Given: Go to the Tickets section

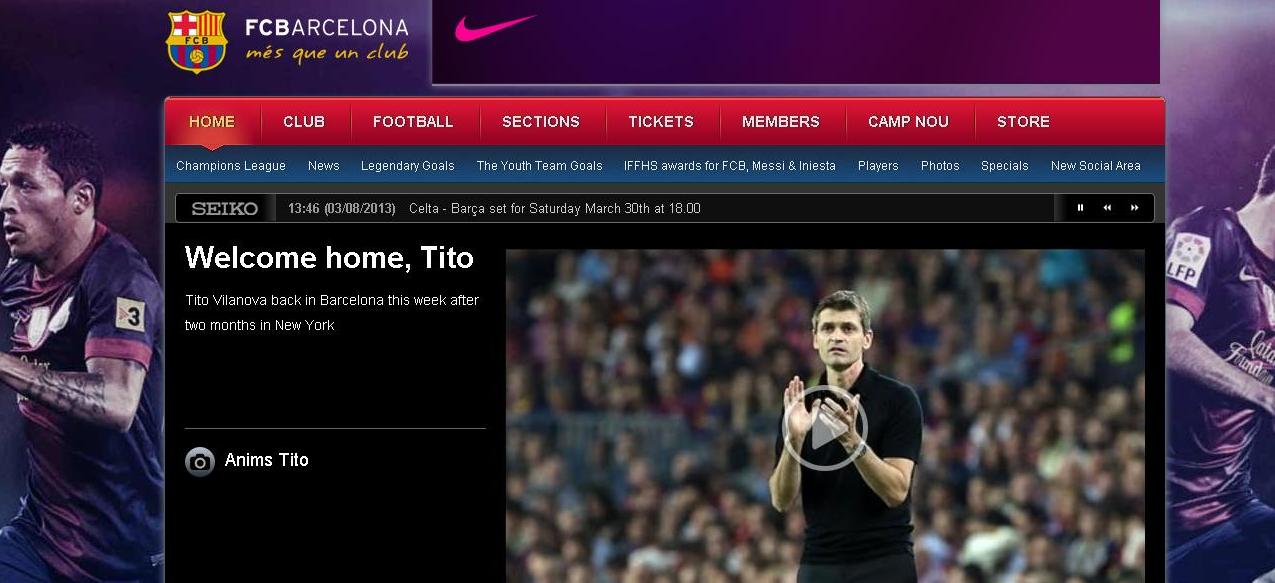Looking at the screenshot, I should click(x=660, y=122).
